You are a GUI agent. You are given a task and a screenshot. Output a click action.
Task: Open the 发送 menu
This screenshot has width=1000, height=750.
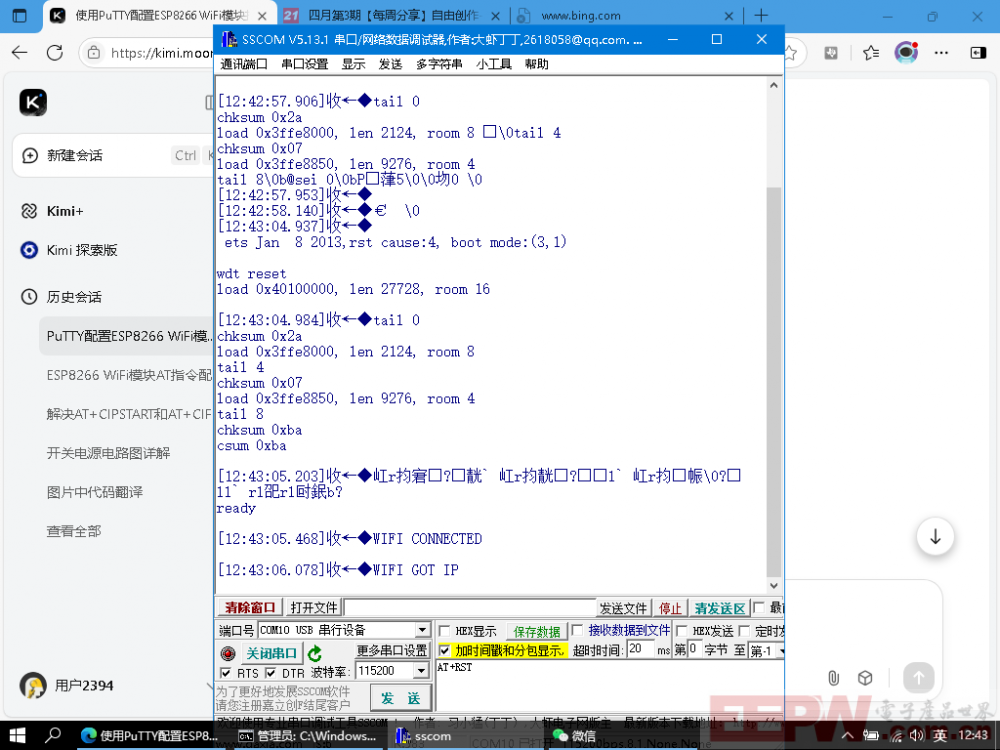click(x=390, y=64)
